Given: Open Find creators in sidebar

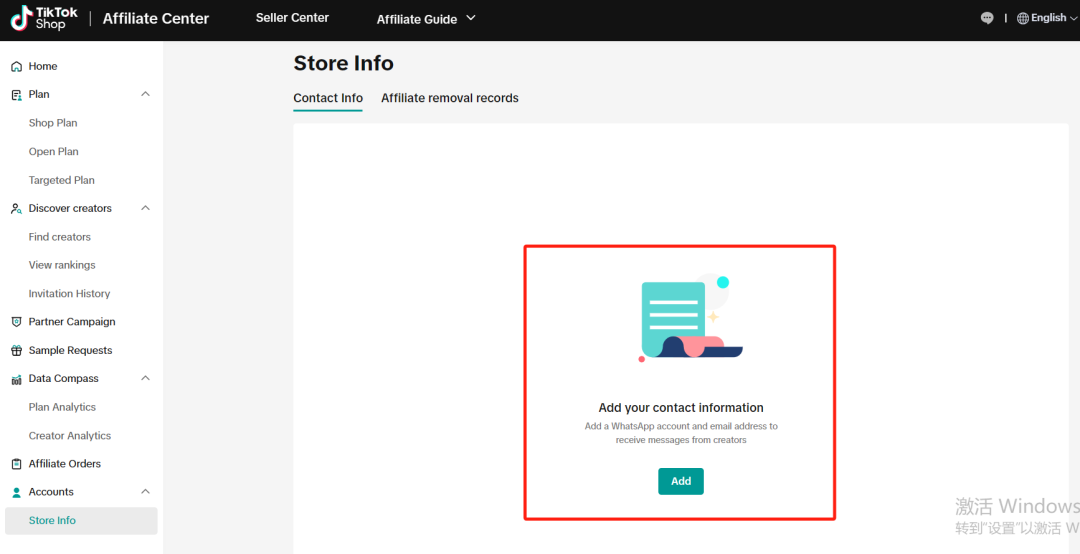Looking at the screenshot, I should coord(60,237).
